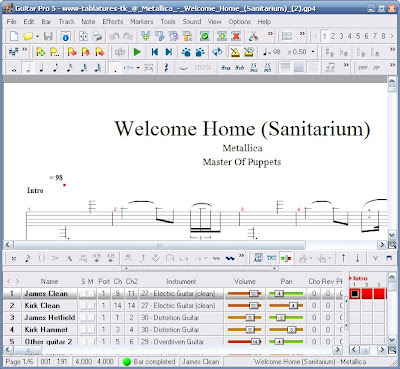Screen dimensions: 400x369
Task: Move track down with the down arrow icon
Action: pyautogui.click(x=357, y=258)
